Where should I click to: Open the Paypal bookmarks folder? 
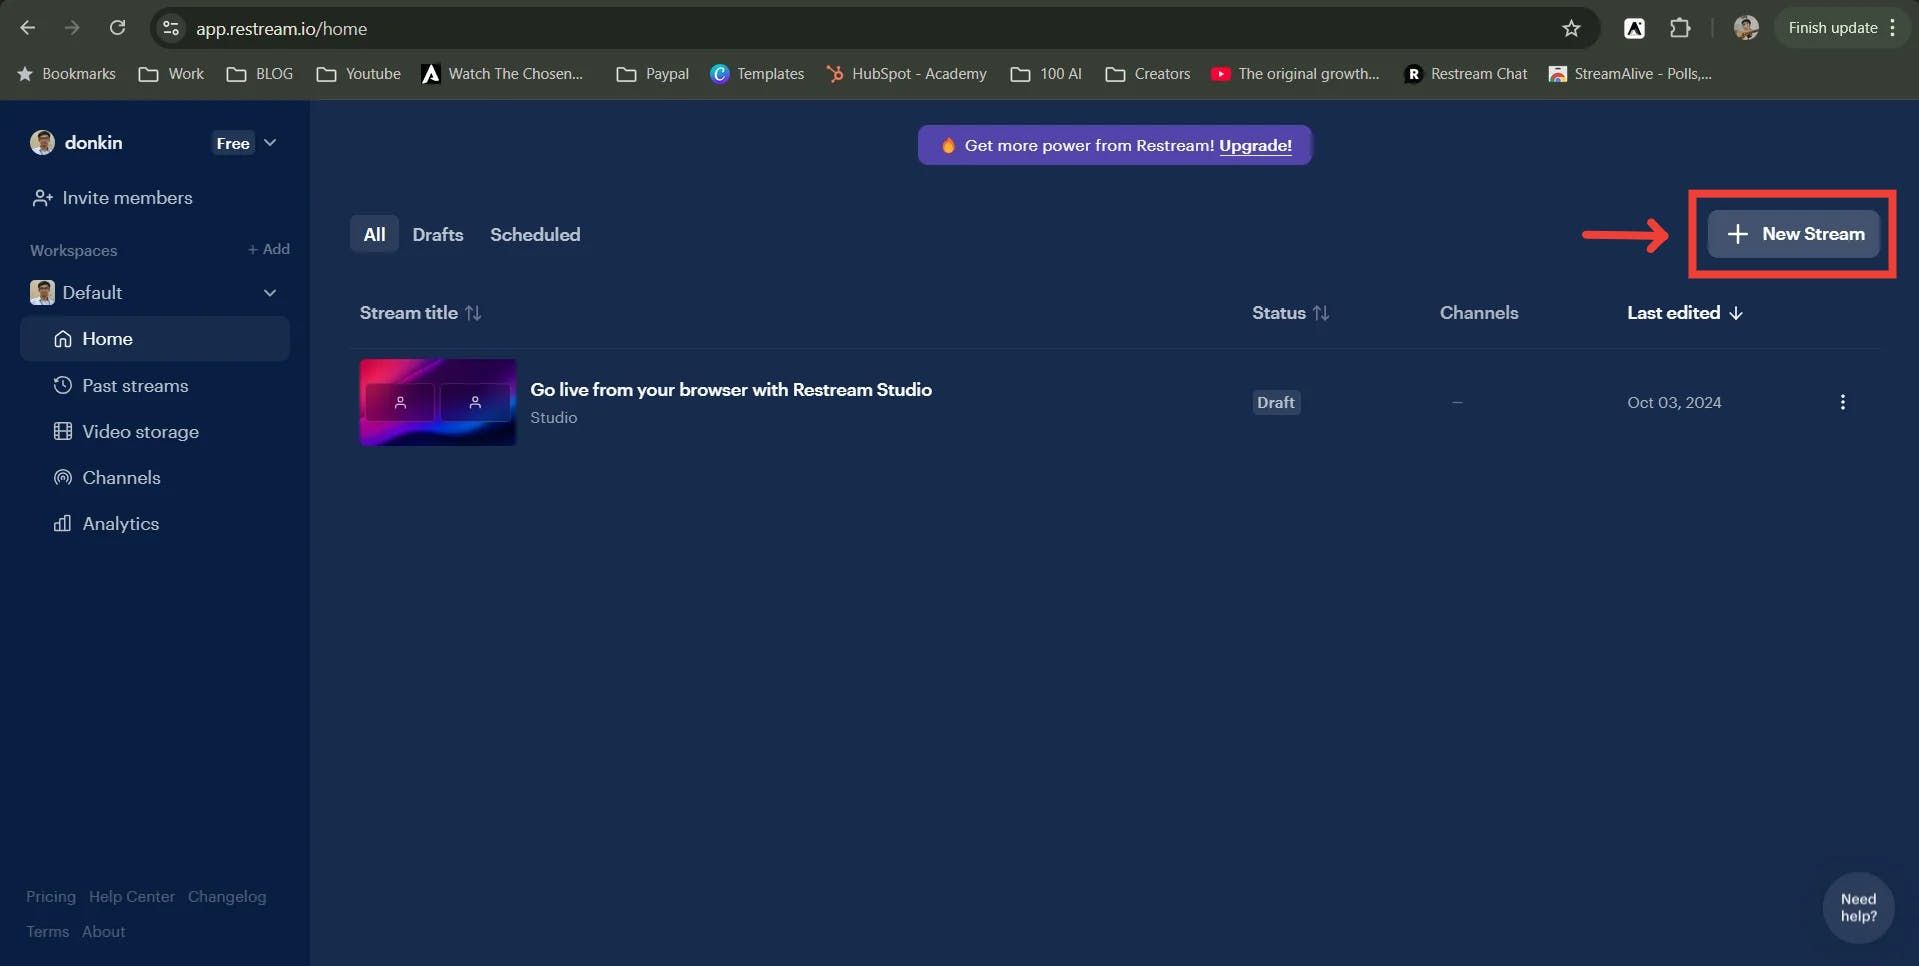653,74
